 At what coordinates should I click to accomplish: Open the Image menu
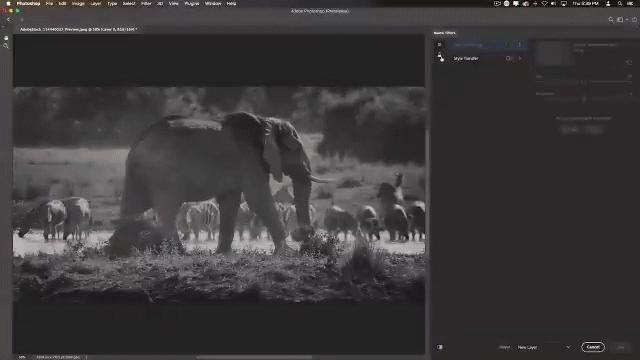point(78,4)
